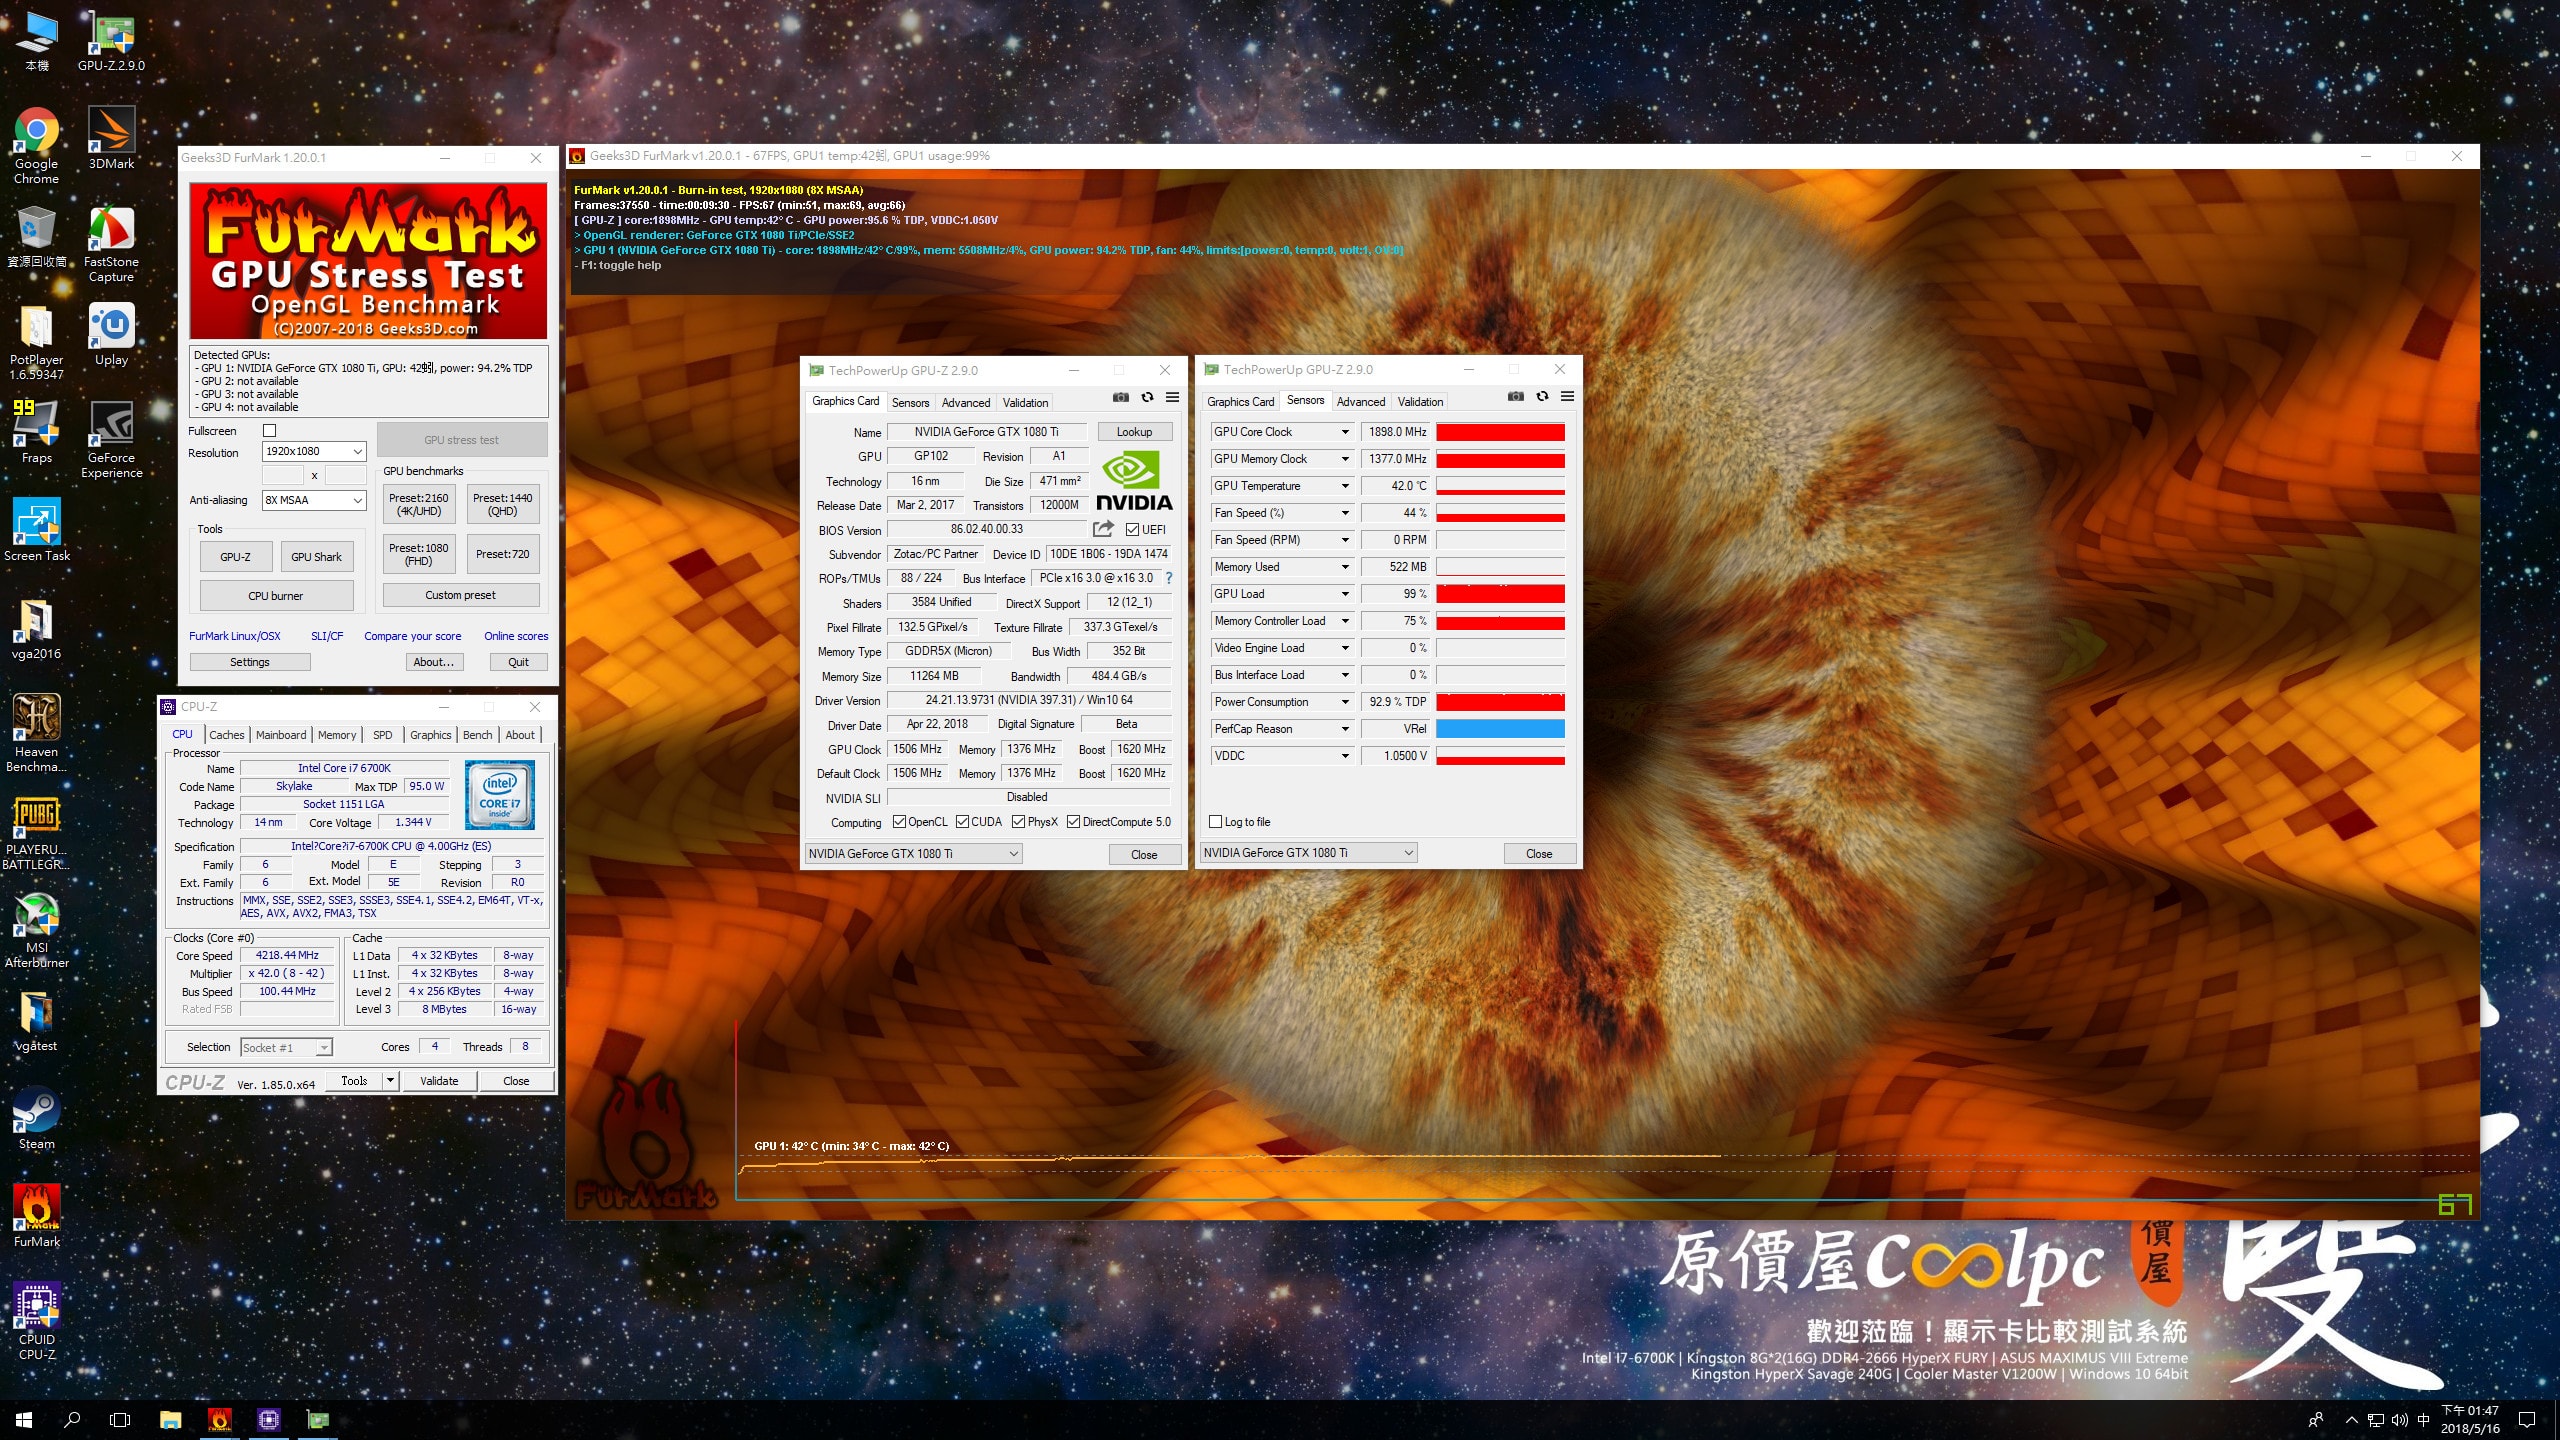Click the refresh icon in GPU-Z Graphics Card window
Viewport: 2560px width, 1440px height.
click(x=1147, y=398)
